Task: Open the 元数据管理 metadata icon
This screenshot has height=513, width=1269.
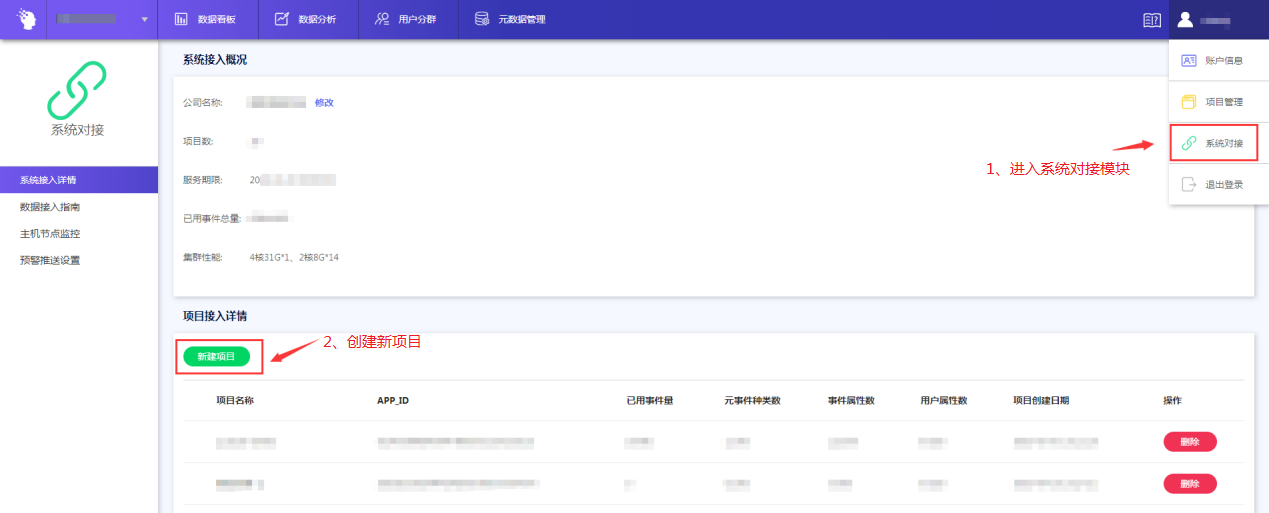Action: coord(482,19)
